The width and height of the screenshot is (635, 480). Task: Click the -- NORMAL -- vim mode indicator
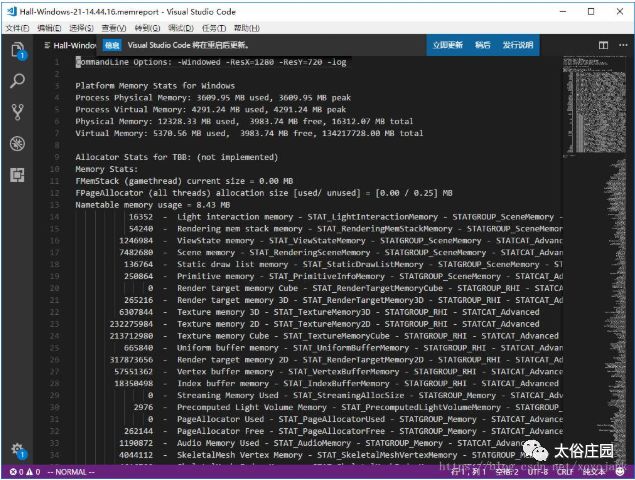71,472
